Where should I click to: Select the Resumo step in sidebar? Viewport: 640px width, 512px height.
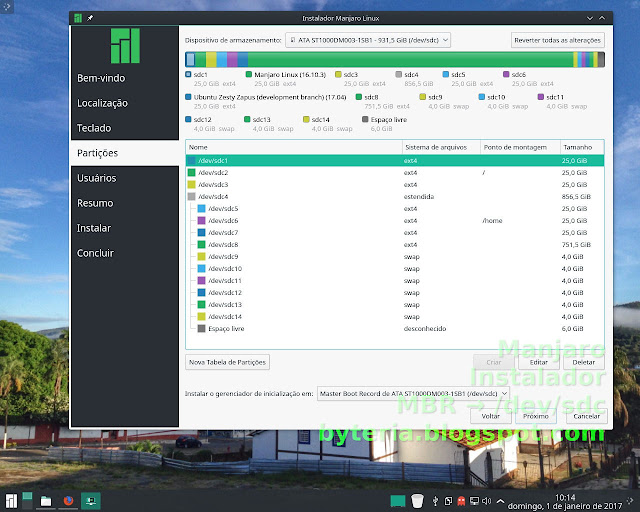point(125,203)
